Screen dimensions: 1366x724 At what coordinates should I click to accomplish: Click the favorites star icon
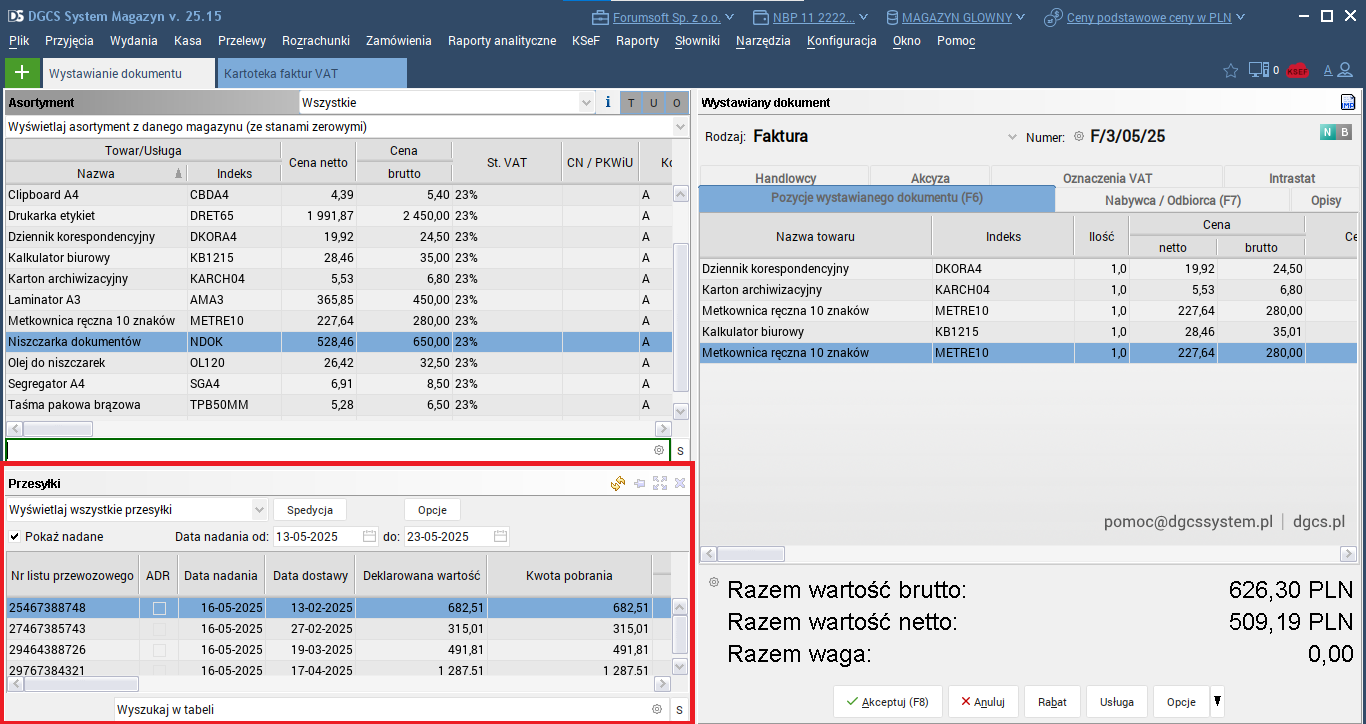coord(1231,71)
